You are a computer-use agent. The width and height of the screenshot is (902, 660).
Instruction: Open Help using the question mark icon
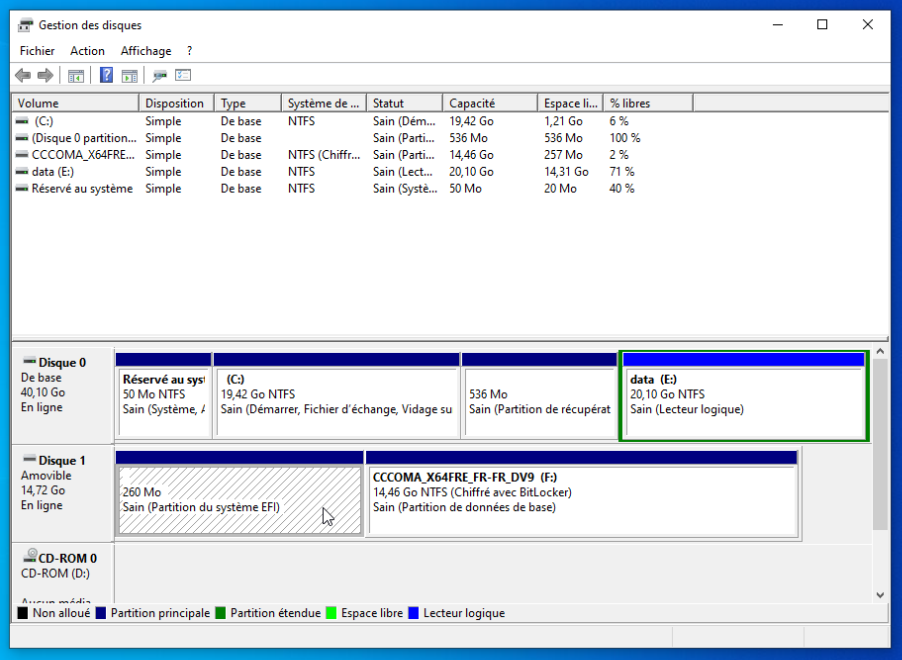point(106,74)
